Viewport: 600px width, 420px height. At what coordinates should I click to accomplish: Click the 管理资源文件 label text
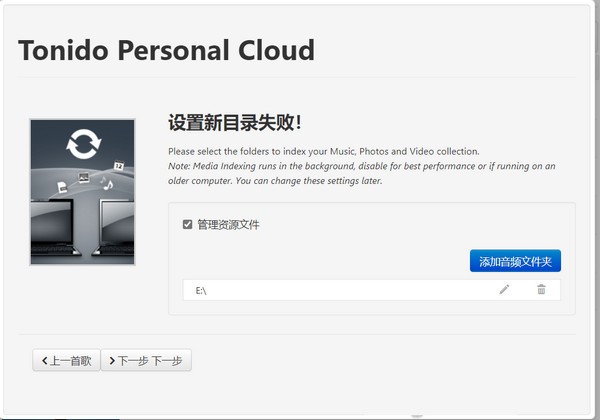[x=228, y=225]
